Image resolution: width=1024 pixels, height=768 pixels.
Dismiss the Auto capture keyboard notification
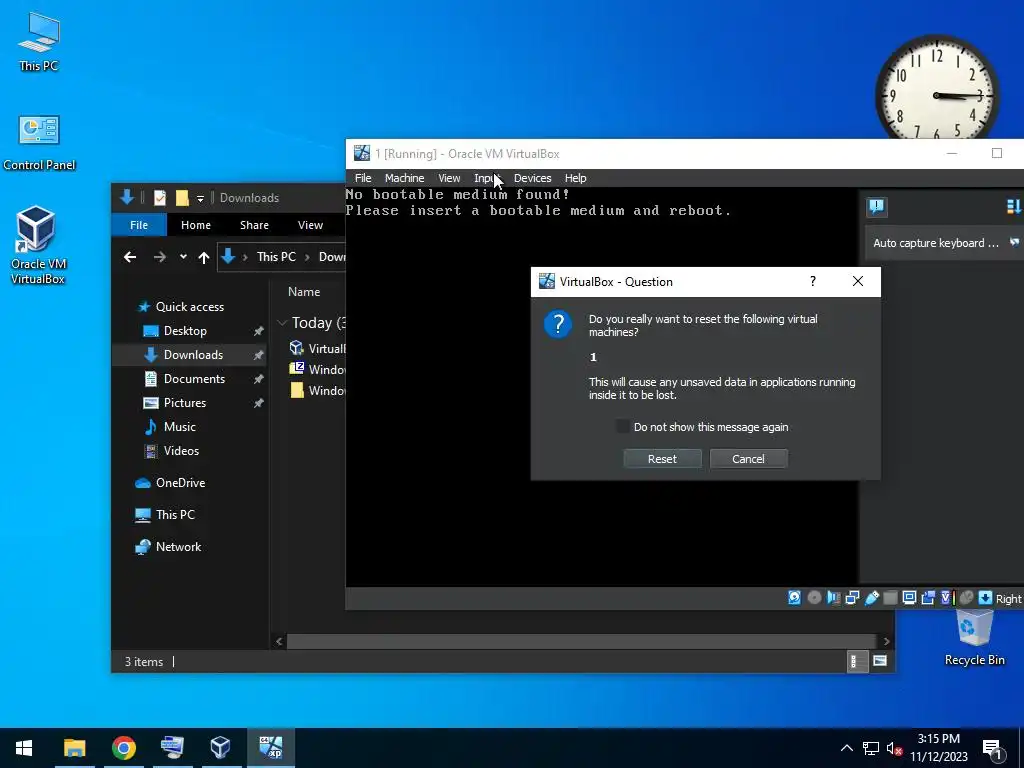click(1014, 242)
